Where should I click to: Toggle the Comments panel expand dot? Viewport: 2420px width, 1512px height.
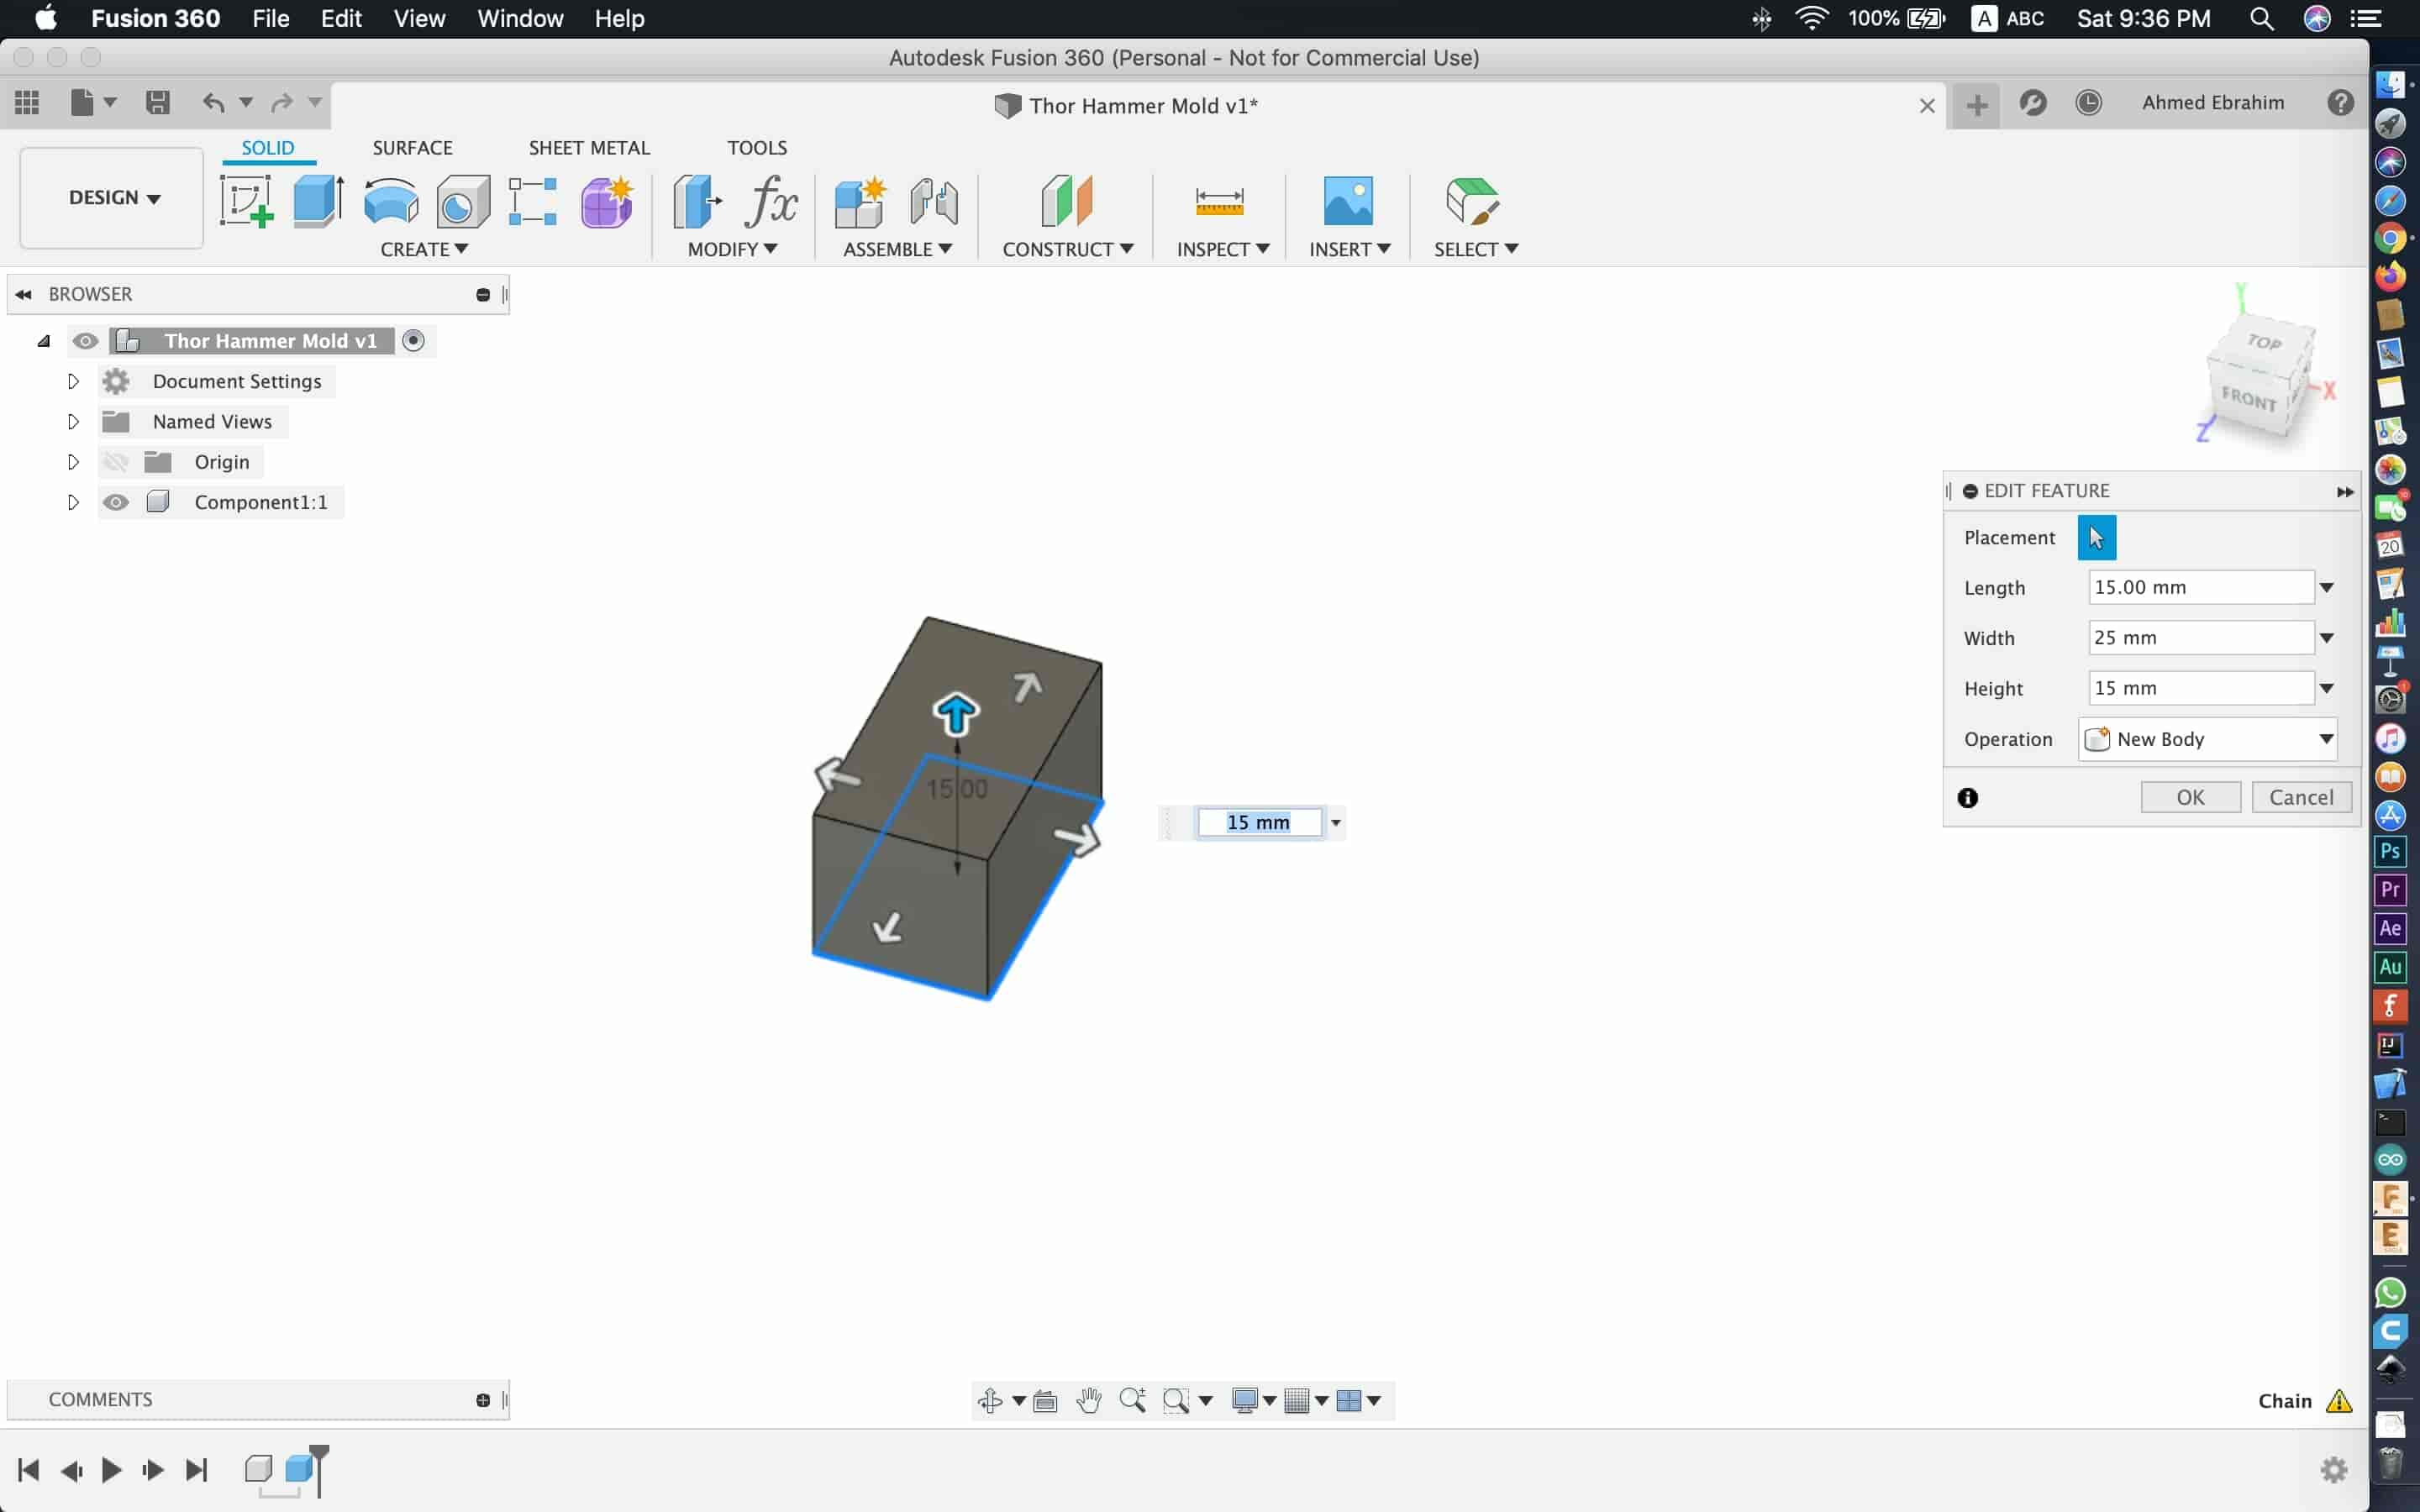click(483, 1400)
